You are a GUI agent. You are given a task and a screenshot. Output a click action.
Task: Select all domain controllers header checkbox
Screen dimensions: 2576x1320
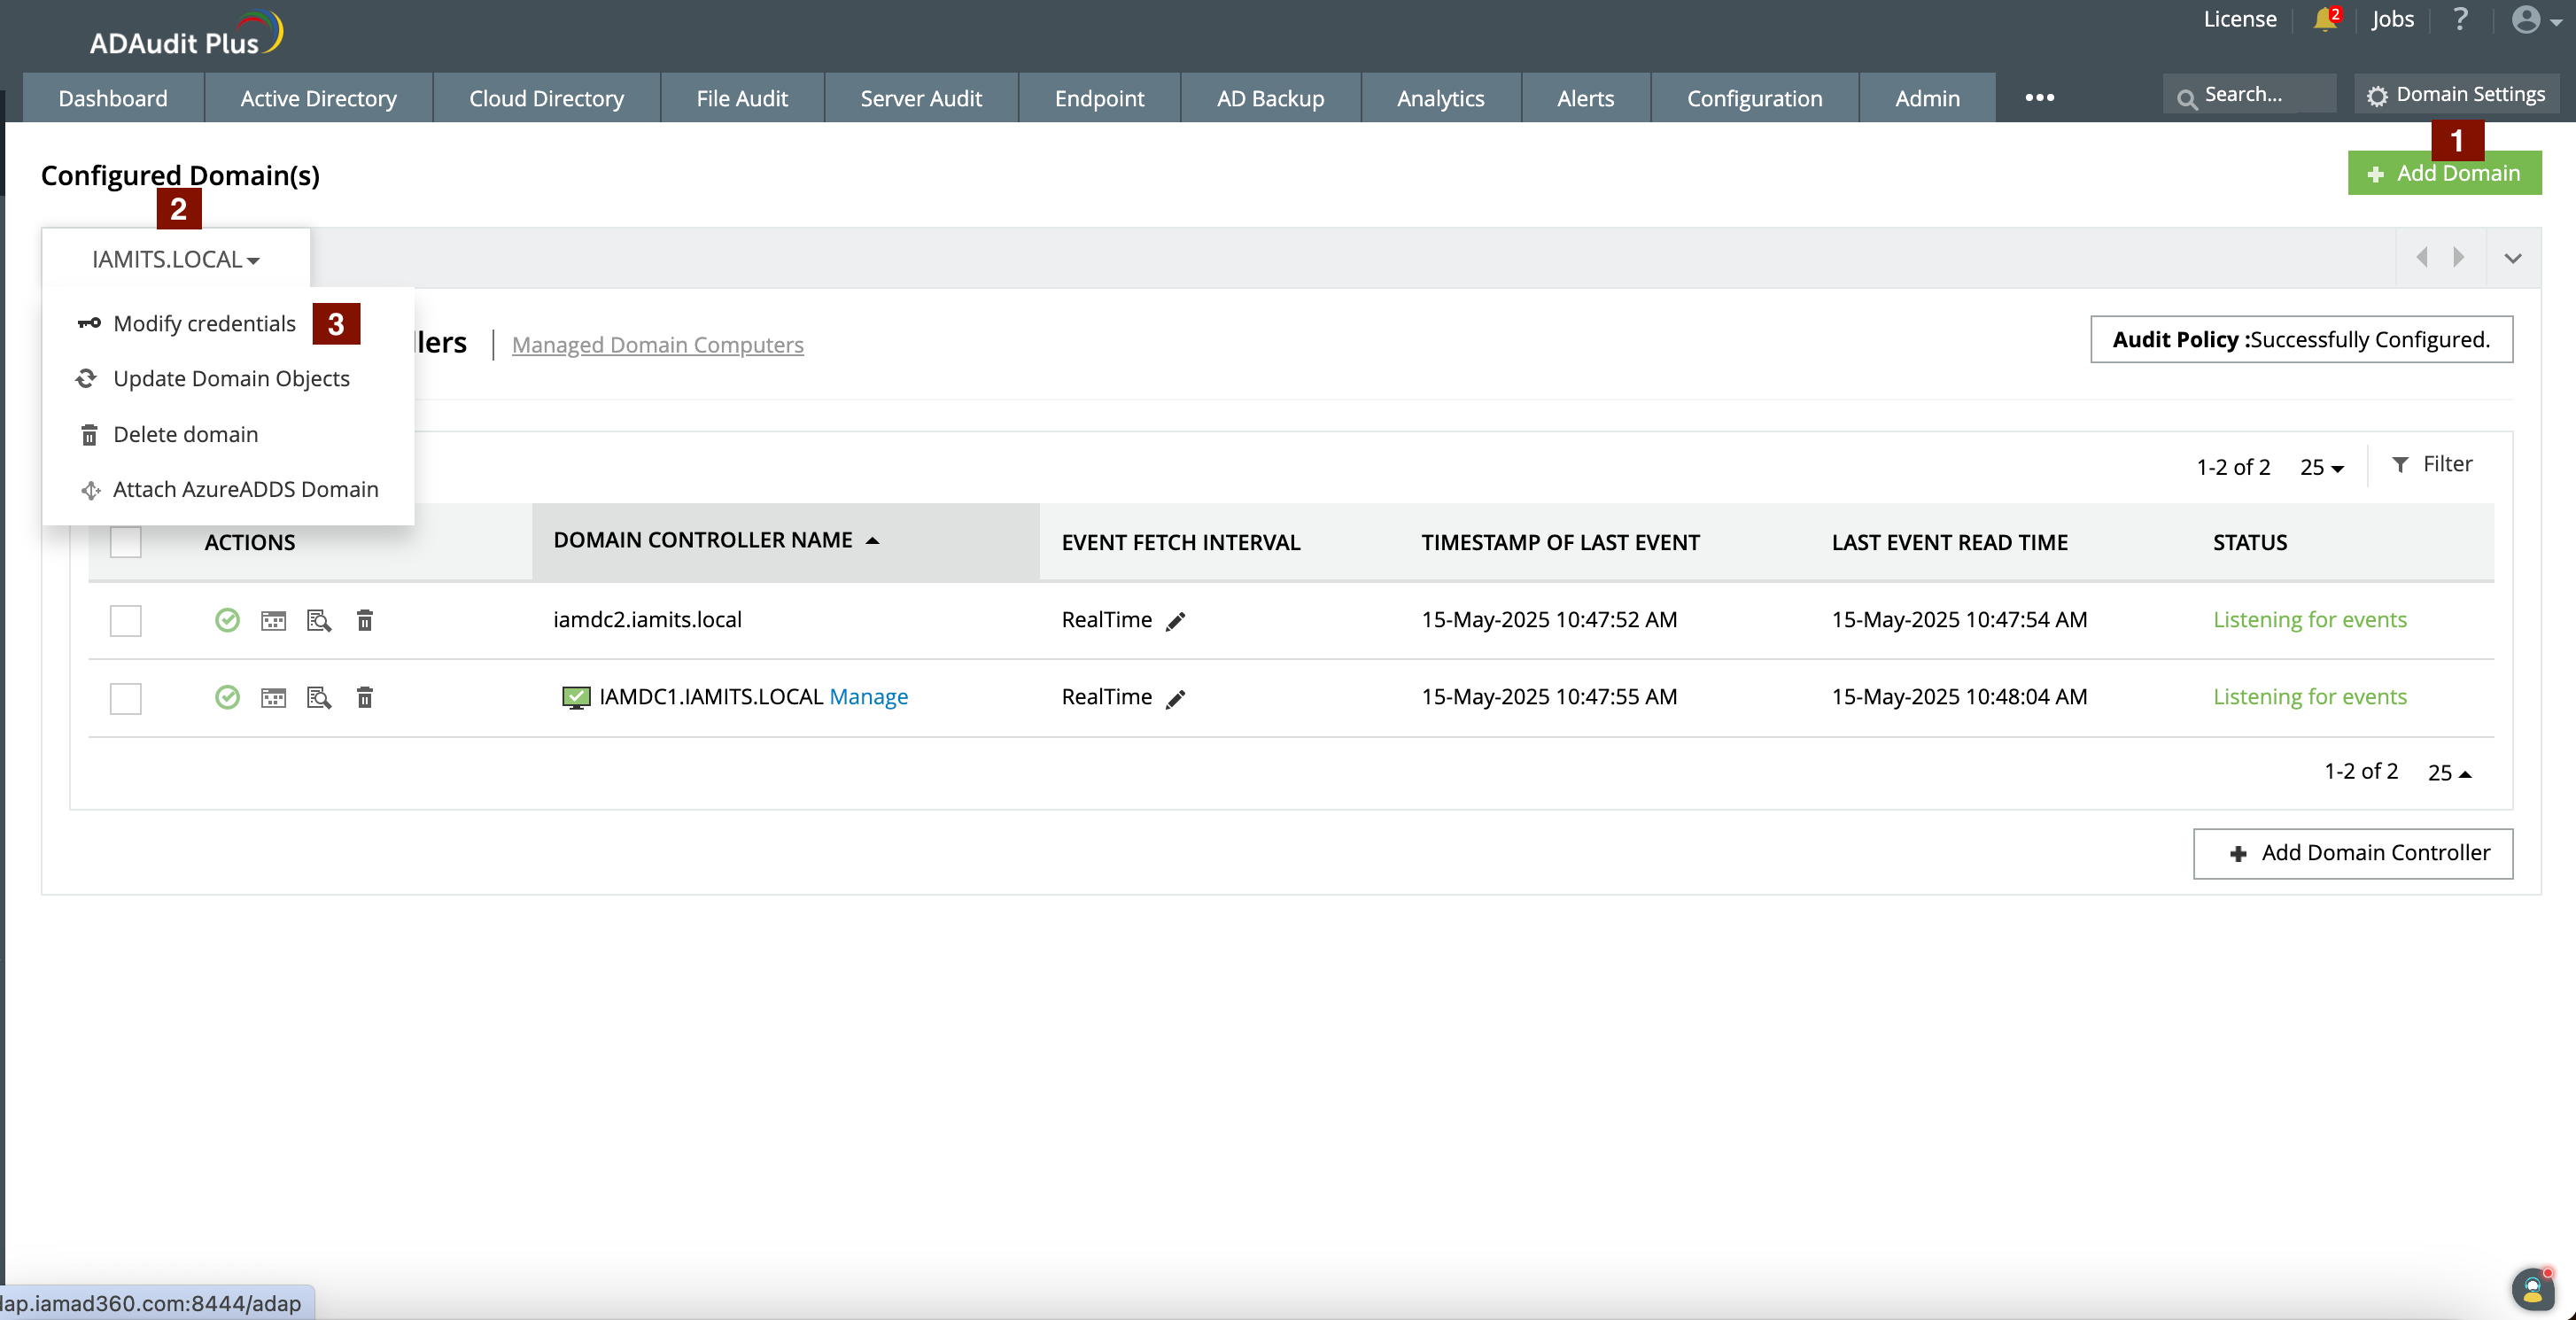[126, 542]
